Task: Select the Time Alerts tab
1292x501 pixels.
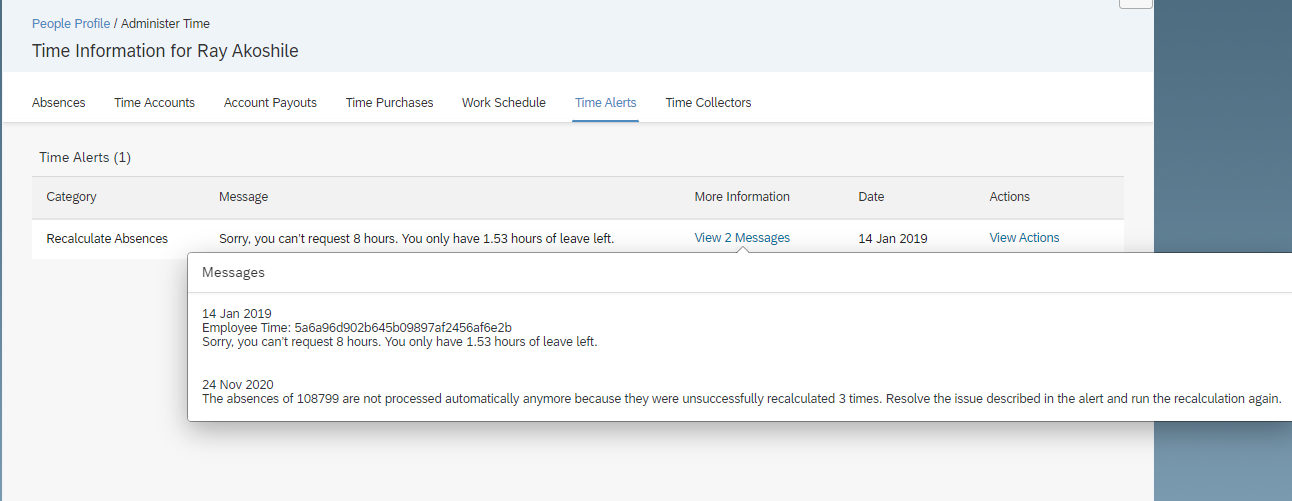Action: point(605,102)
